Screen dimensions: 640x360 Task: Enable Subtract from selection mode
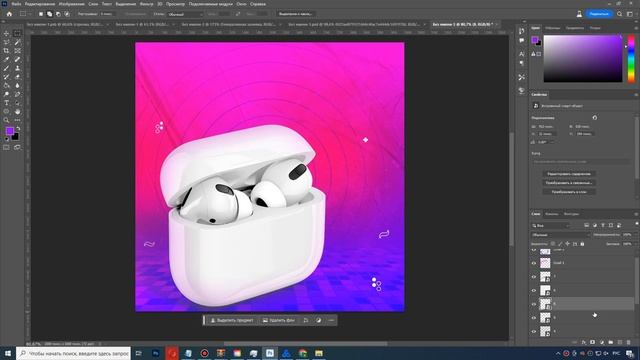point(58,14)
